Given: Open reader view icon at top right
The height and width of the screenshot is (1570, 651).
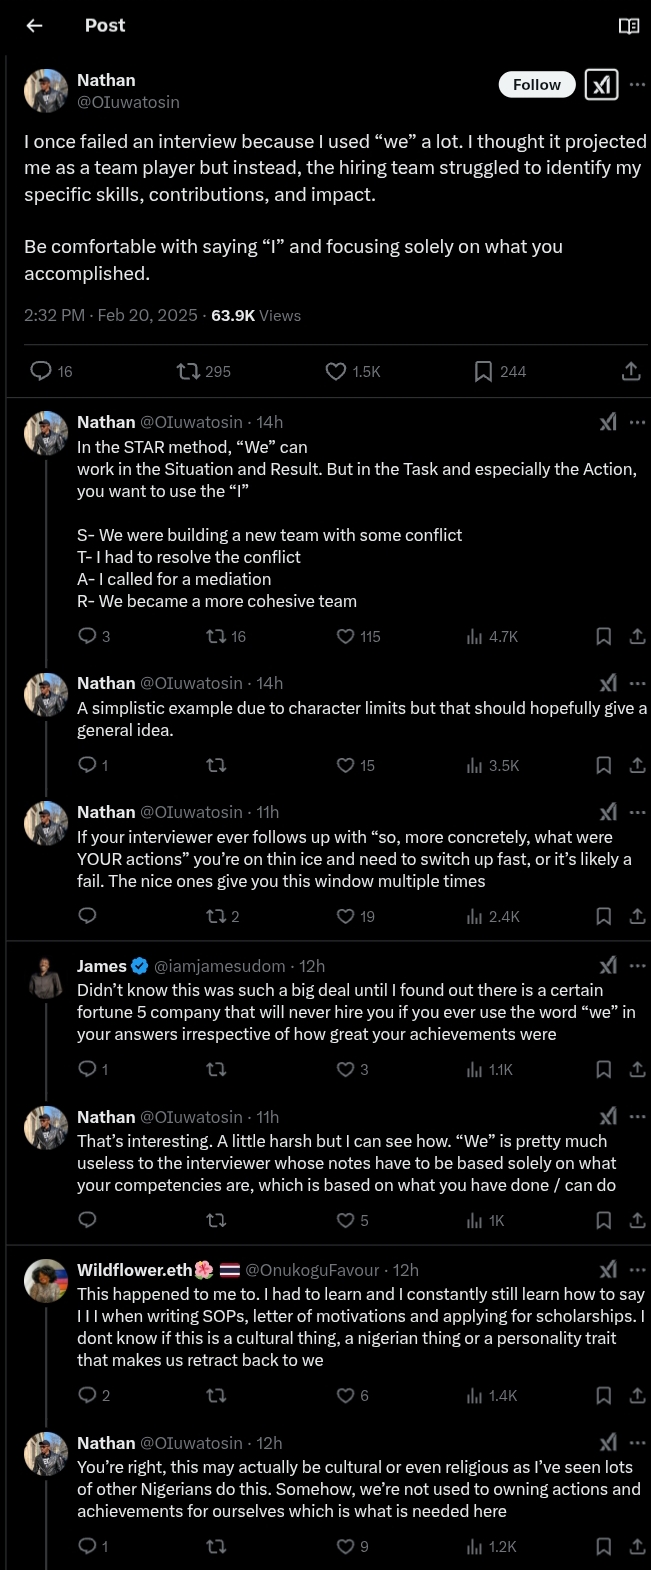Looking at the screenshot, I should pos(629,26).
